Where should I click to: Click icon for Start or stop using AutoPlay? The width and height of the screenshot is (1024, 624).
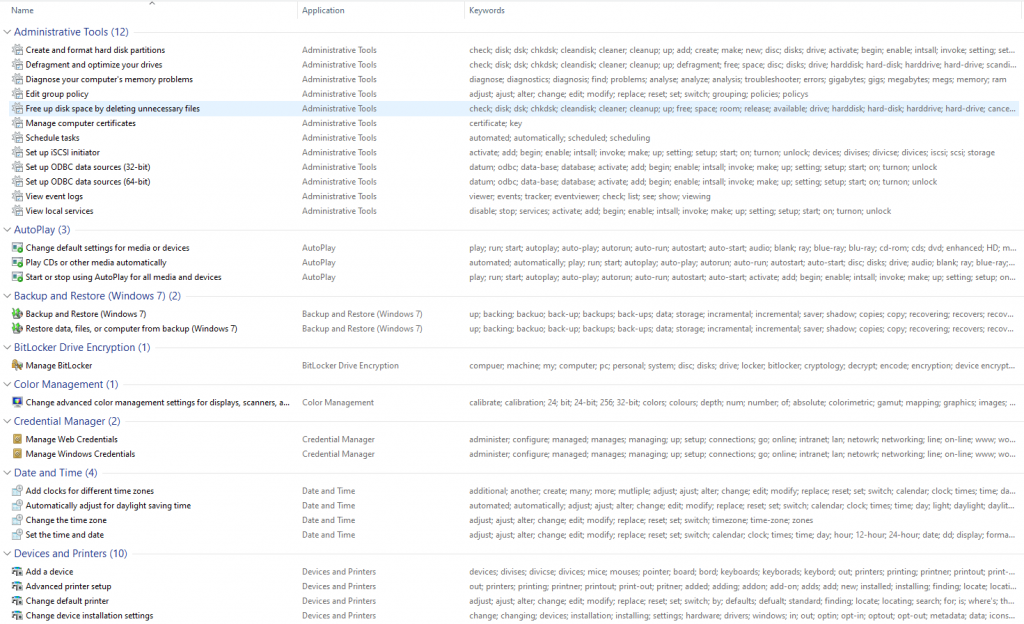pos(18,277)
